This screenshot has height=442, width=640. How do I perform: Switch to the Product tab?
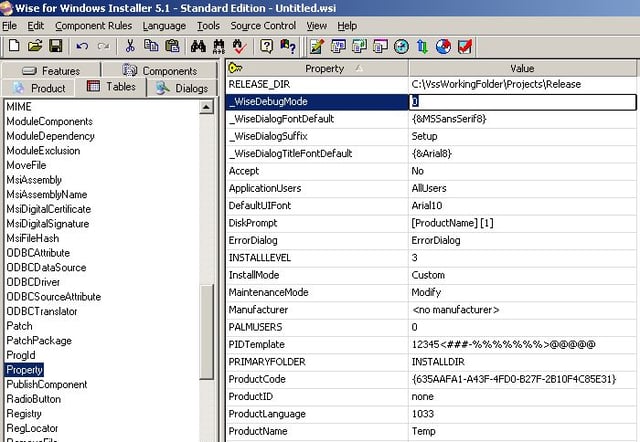(x=38, y=88)
